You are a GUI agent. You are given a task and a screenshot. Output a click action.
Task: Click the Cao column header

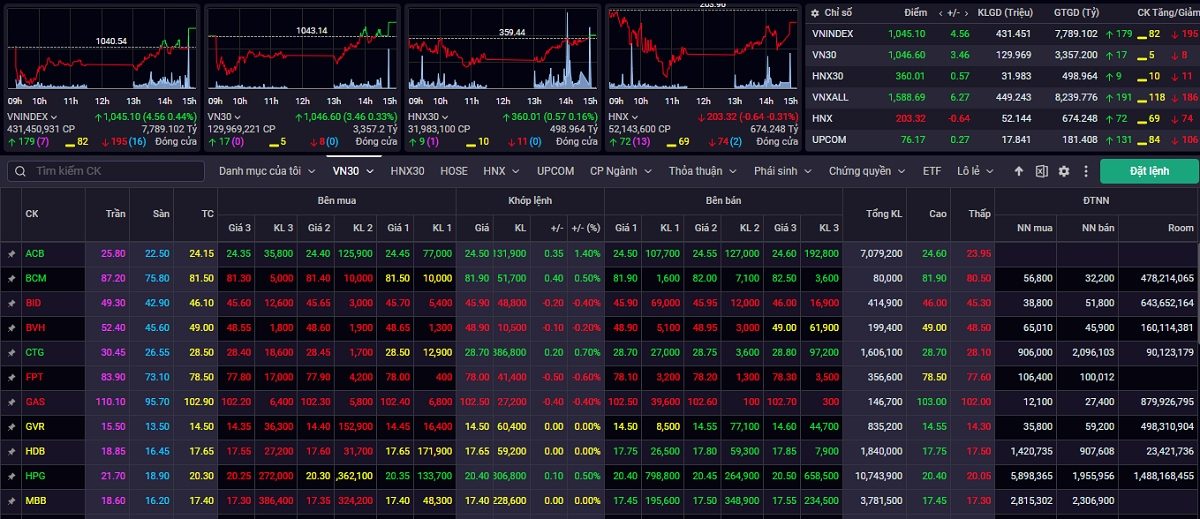(937, 214)
